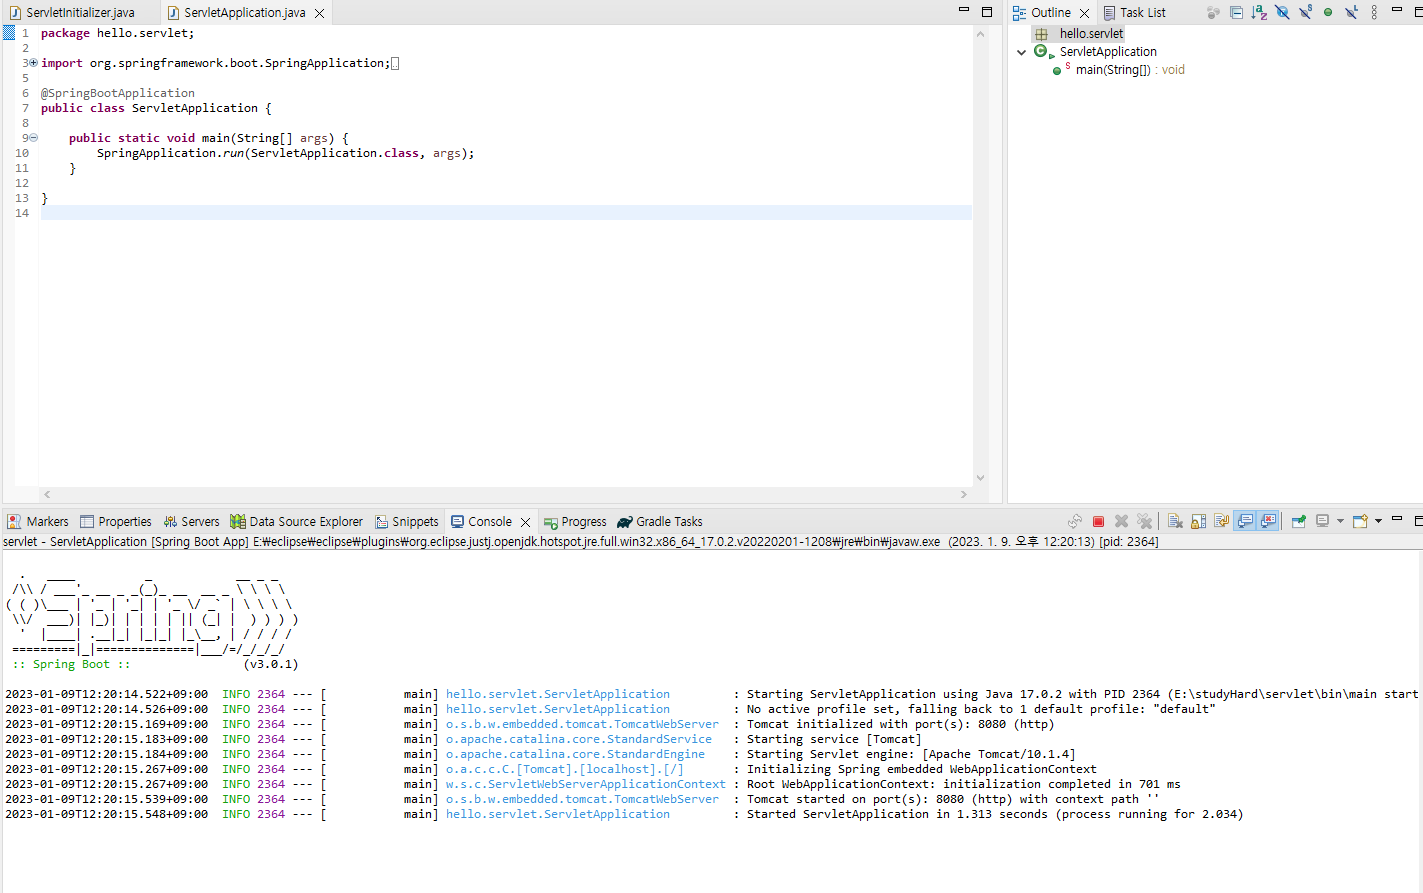
Task: Open the Properties tab
Action: point(116,522)
